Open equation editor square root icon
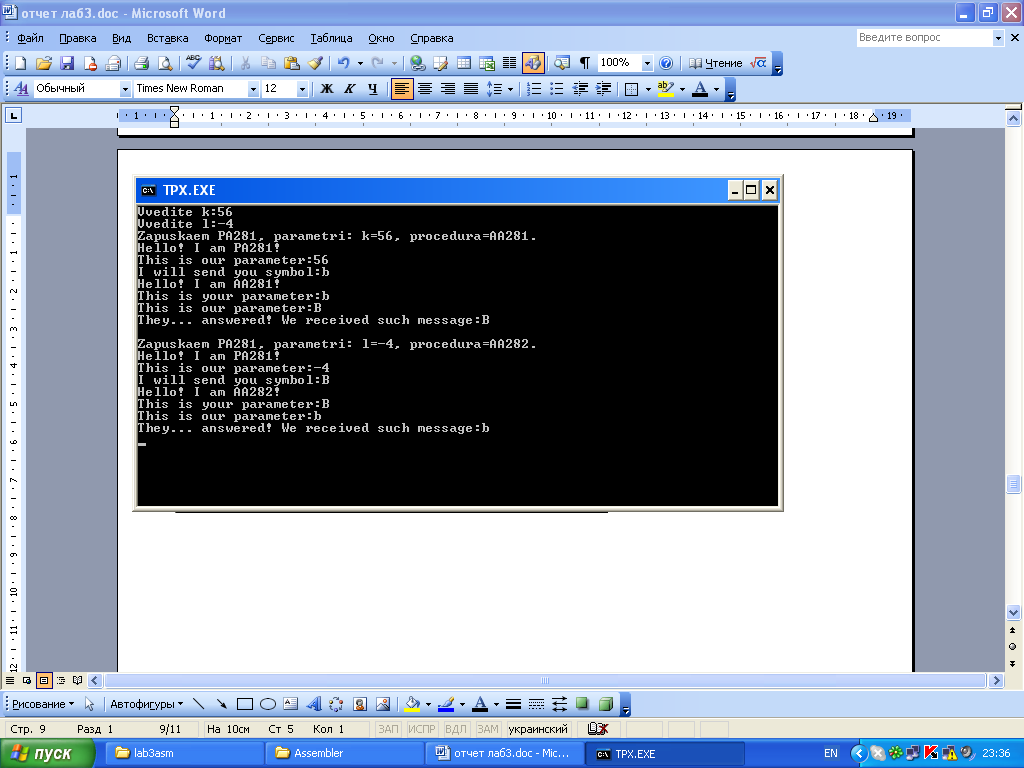 click(758, 63)
